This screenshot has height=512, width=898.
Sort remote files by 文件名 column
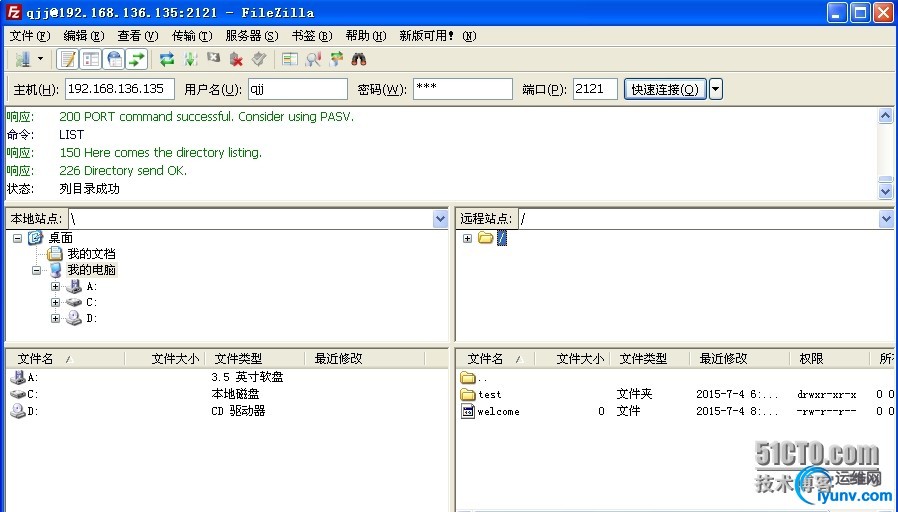click(x=496, y=359)
